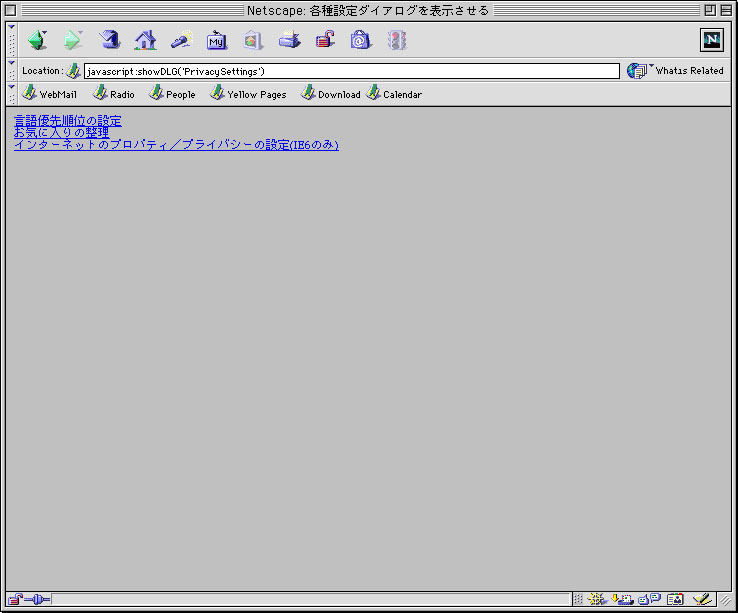Open Address Book from the component bar

point(675,599)
